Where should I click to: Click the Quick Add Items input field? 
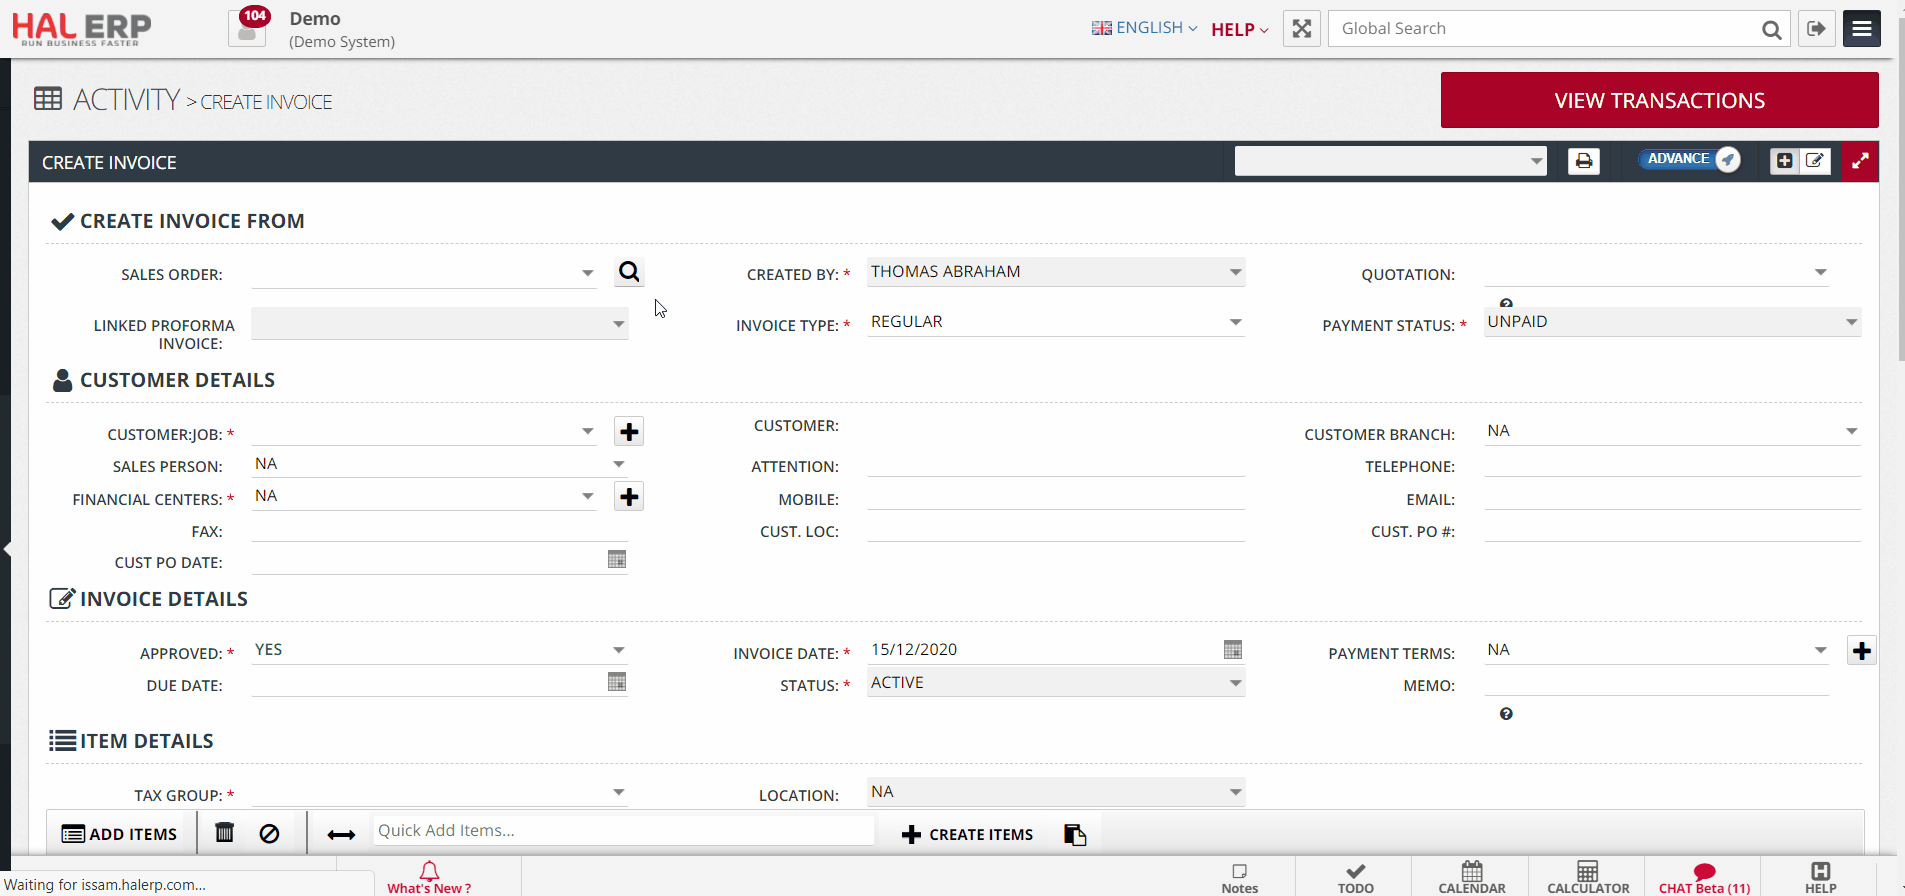point(622,831)
